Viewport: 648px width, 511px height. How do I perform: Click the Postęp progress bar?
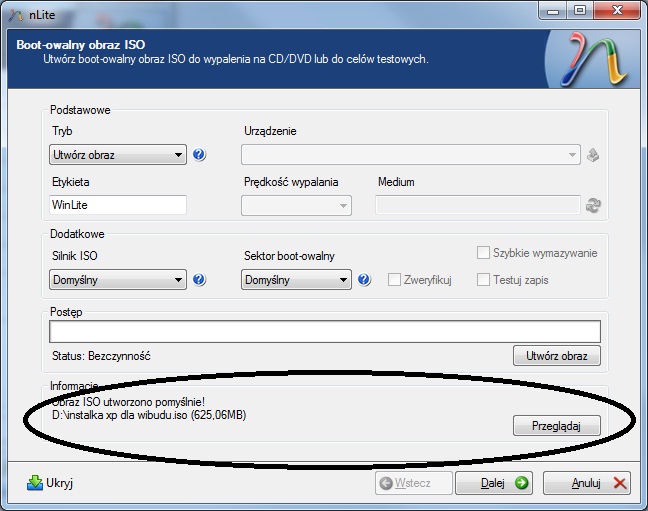[x=325, y=332]
